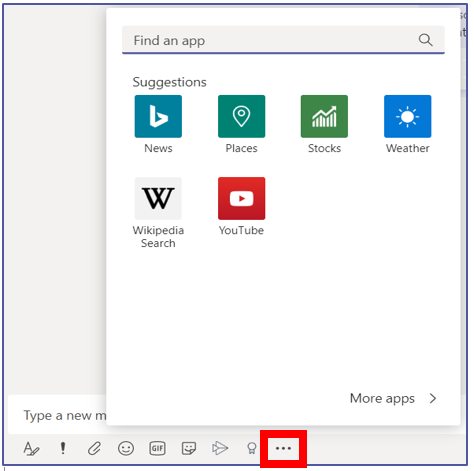Attach a file using the paperclip icon

tap(94, 448)
